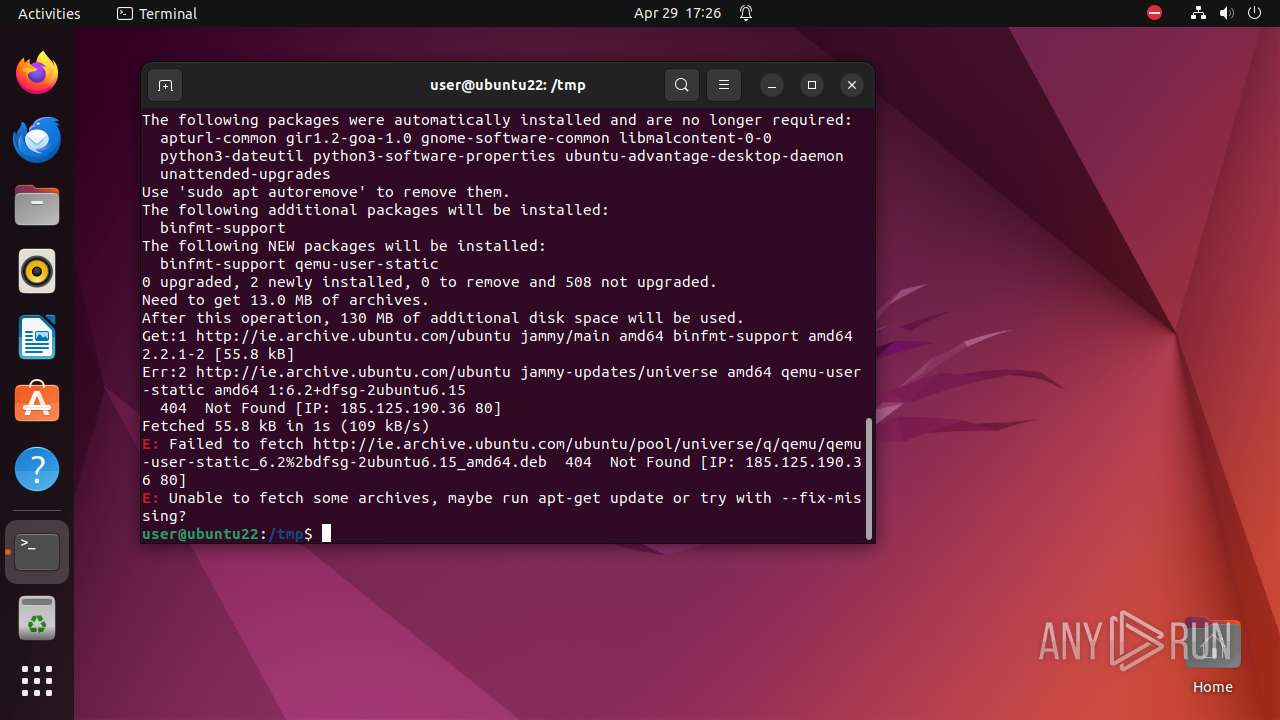1280x720 pixels.
Task: Open the Activities overview
Action: pos(49,13)
